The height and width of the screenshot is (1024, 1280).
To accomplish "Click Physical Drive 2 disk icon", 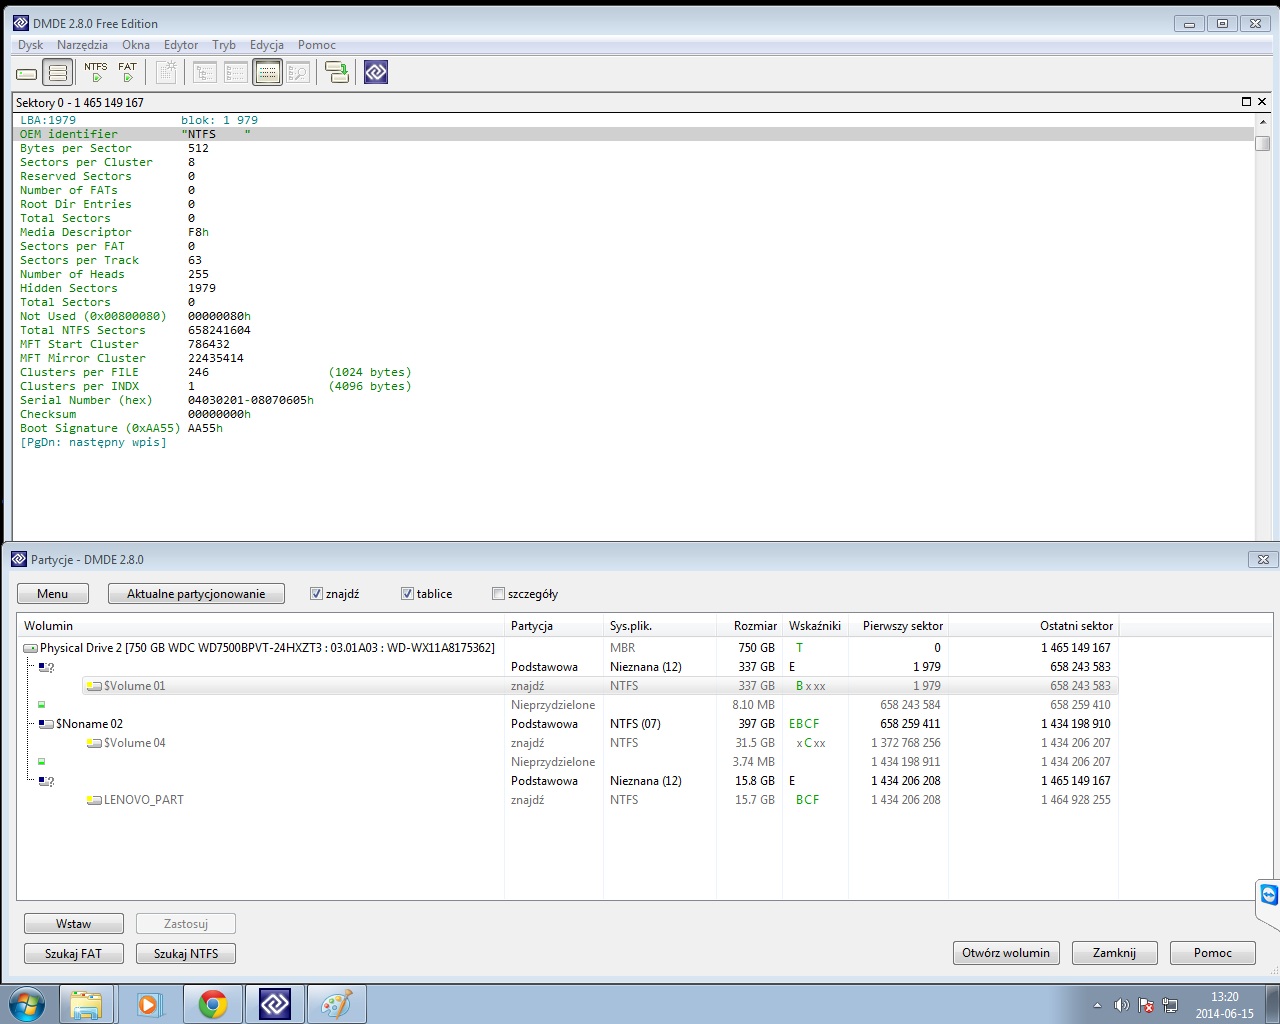I will coord(30,648).
